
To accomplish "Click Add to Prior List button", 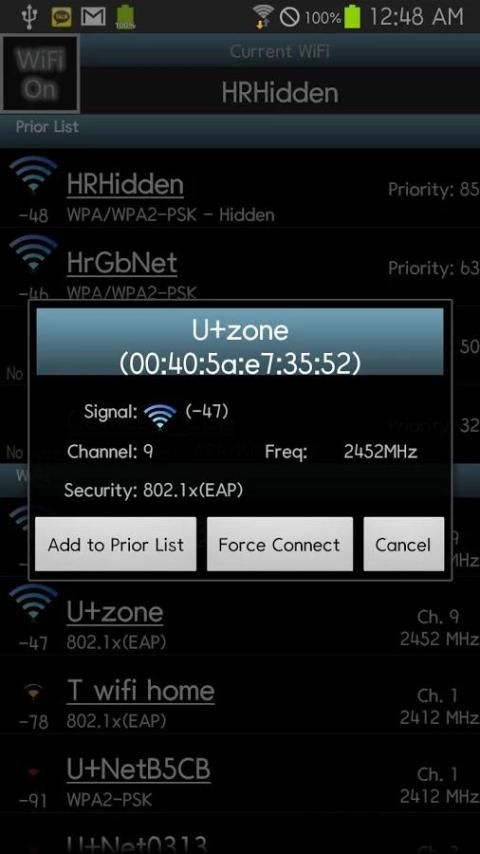I will 116,544.
